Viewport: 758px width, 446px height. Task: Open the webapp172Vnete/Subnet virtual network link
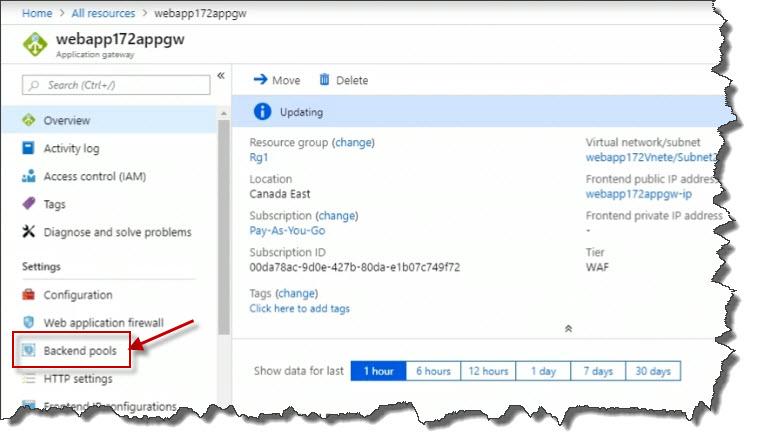point(650,157)
